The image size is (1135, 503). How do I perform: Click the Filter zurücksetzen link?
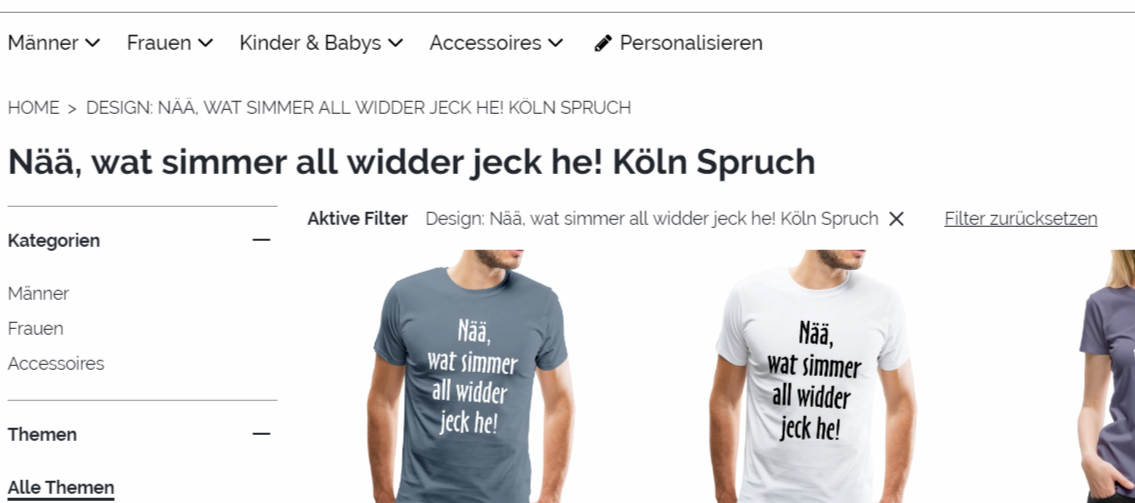pos(1021,219)
